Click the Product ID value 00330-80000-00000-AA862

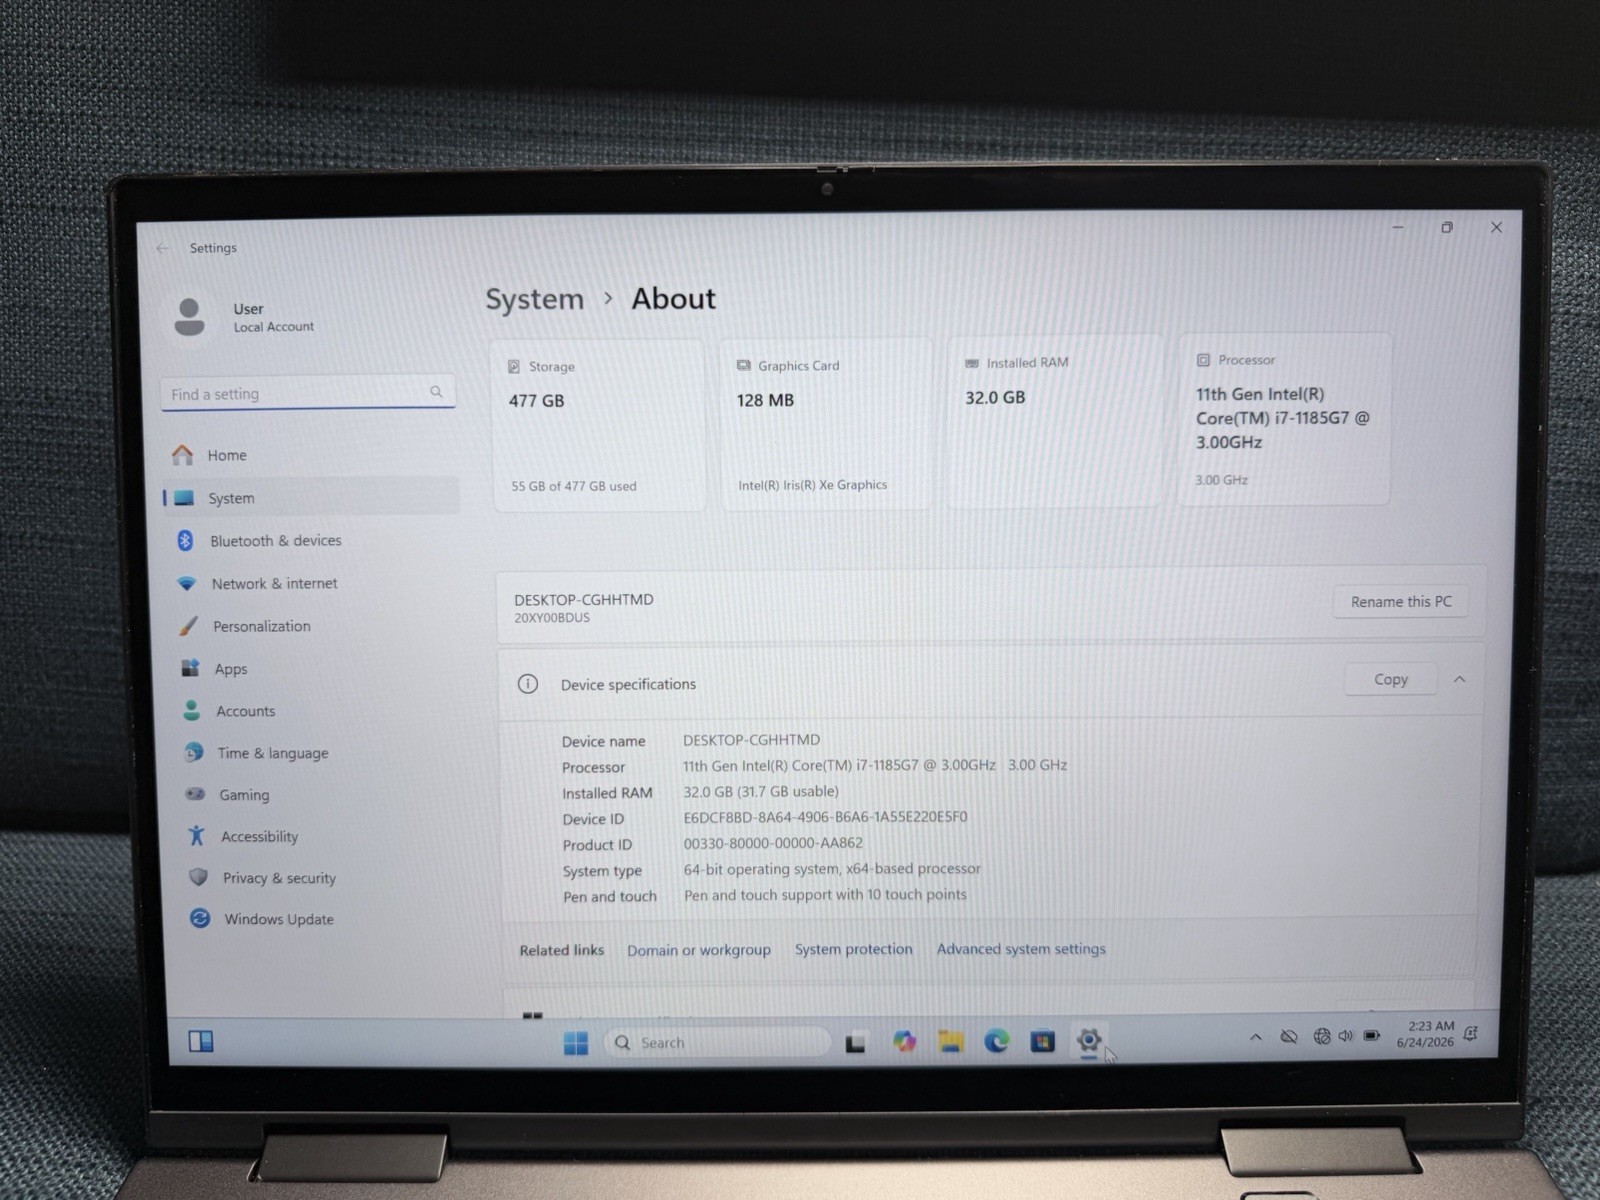pos(773,843)
